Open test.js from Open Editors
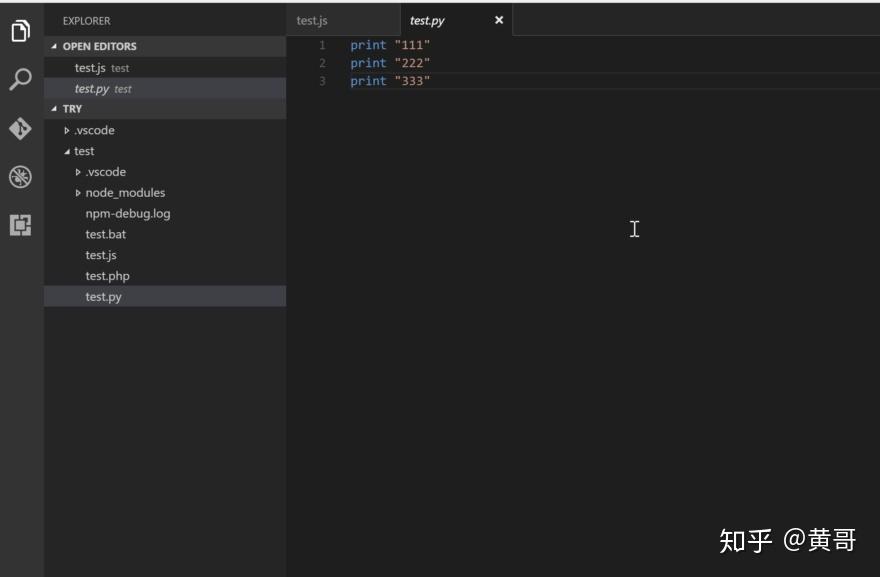Image resolution: width=880 pixels, height=577 pixels. (x=92, y=67)
